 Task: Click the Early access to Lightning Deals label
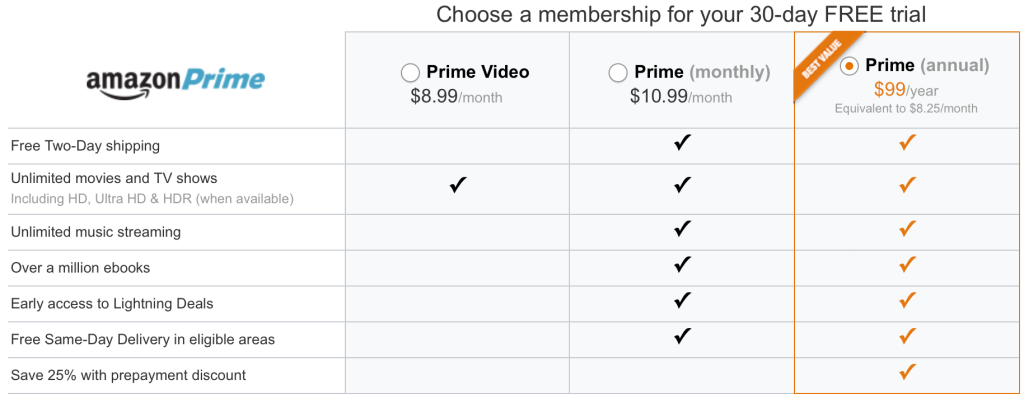click(x=112, y=304)
